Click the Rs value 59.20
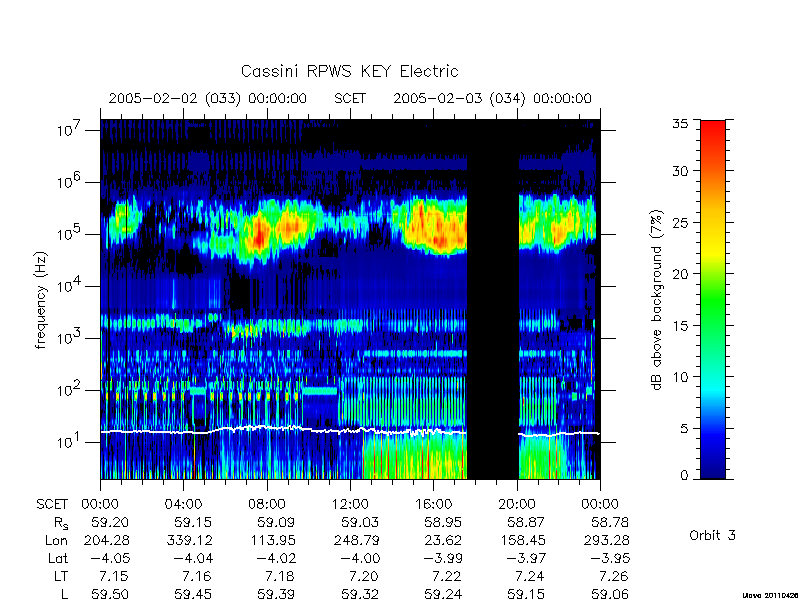800x600 pixels. [x=110, y=522]
